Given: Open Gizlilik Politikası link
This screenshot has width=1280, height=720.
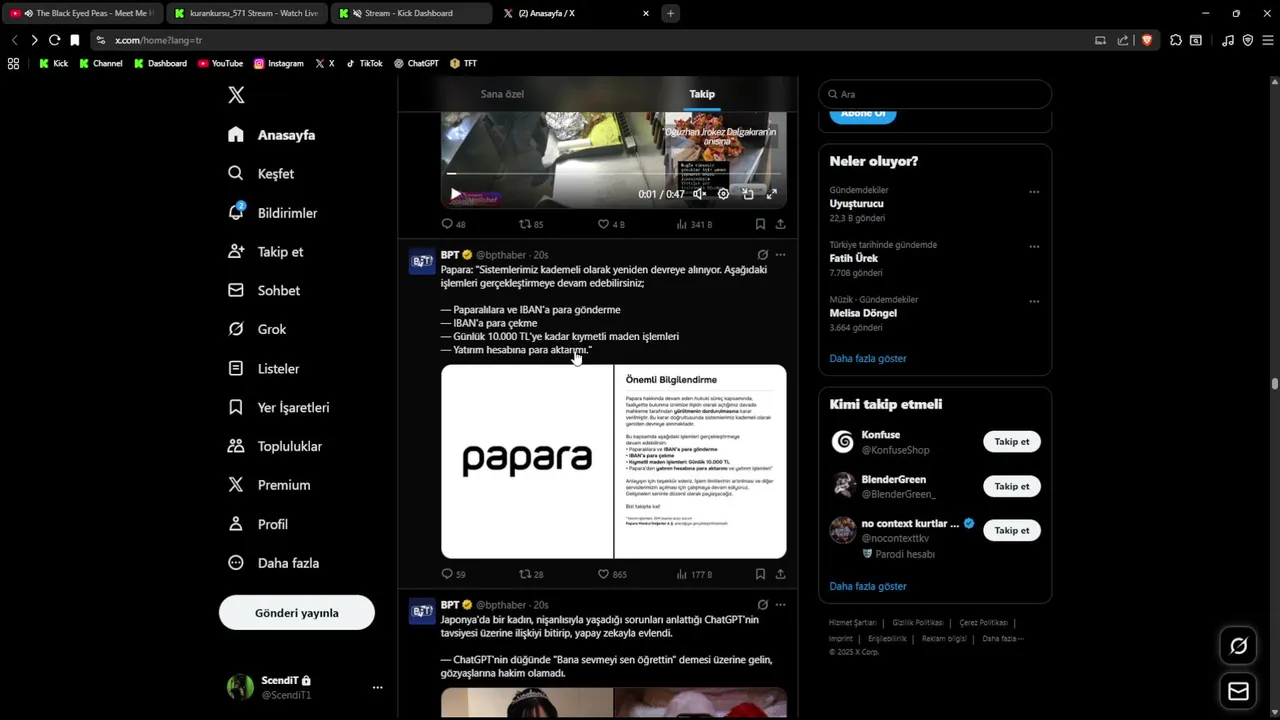Looking at the screenshot, I should point(917,622).
